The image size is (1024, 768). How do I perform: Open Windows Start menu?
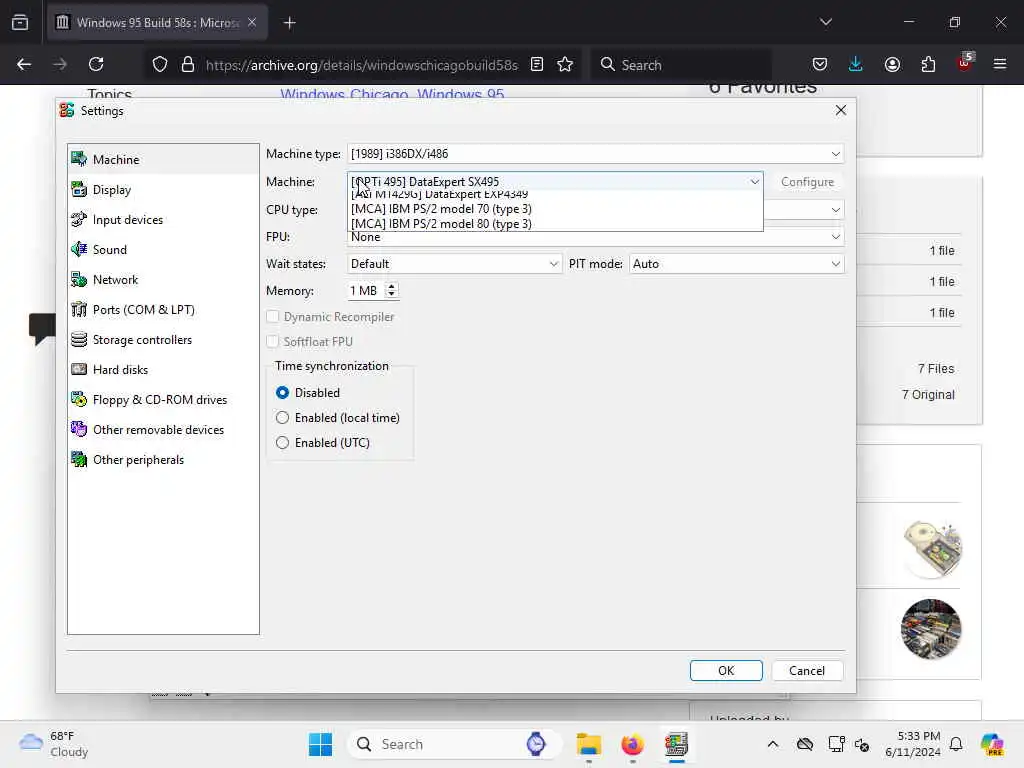point(320,744)
